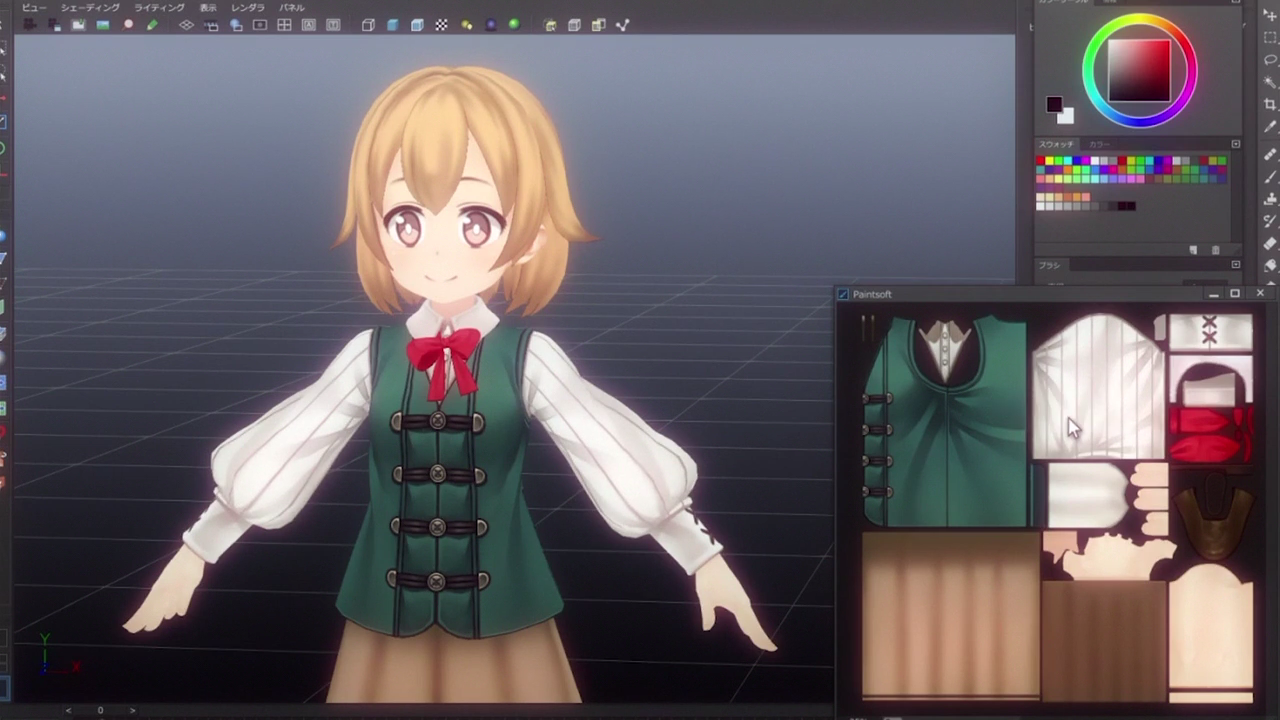
Task: Click the new swatch icon below the swatches
Action: point(1193,250)
